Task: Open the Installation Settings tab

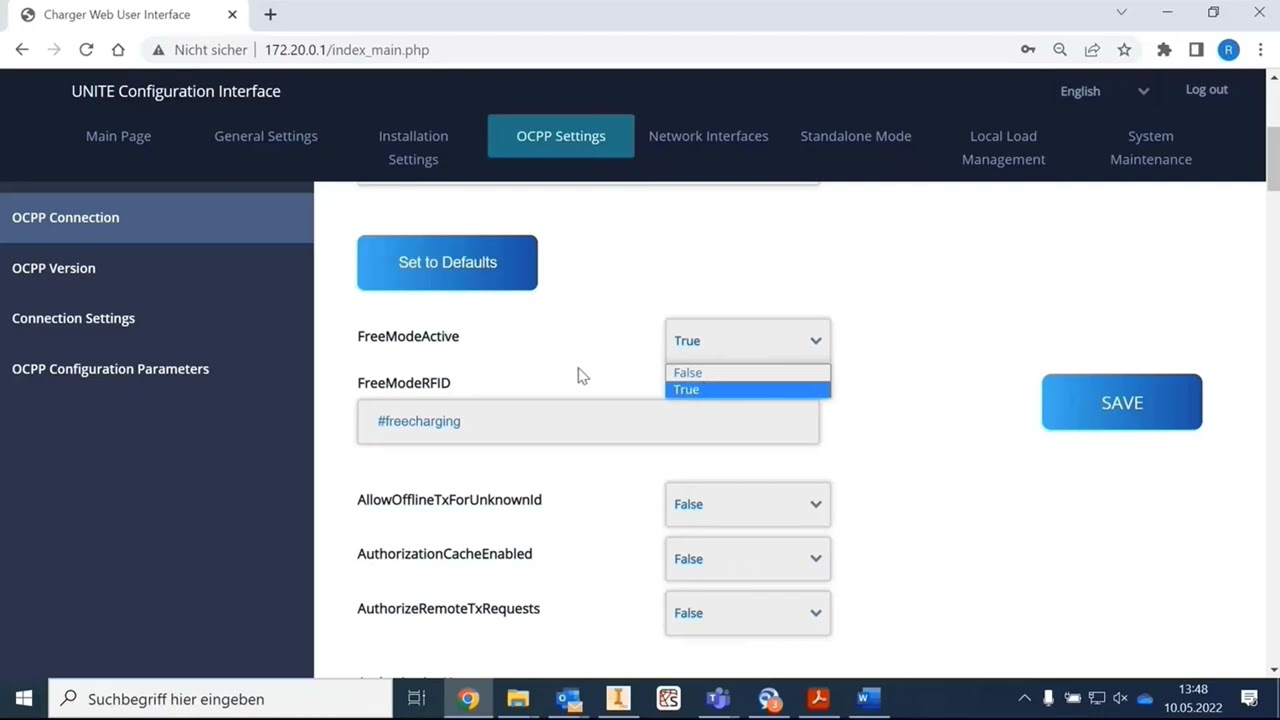Action: pos(413,147)
